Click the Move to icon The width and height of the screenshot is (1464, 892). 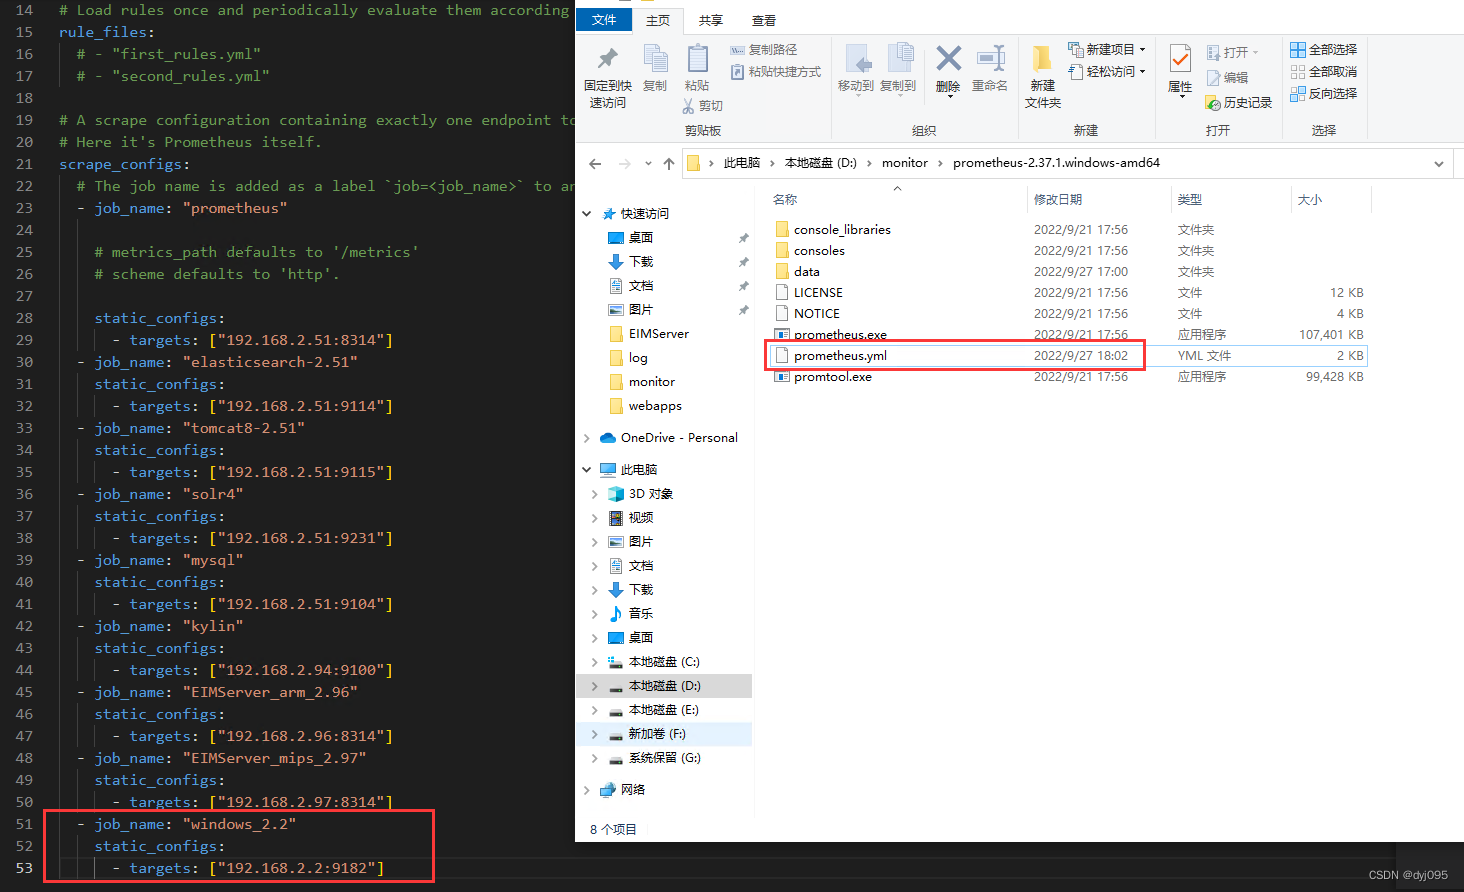[x=856, y=58]
